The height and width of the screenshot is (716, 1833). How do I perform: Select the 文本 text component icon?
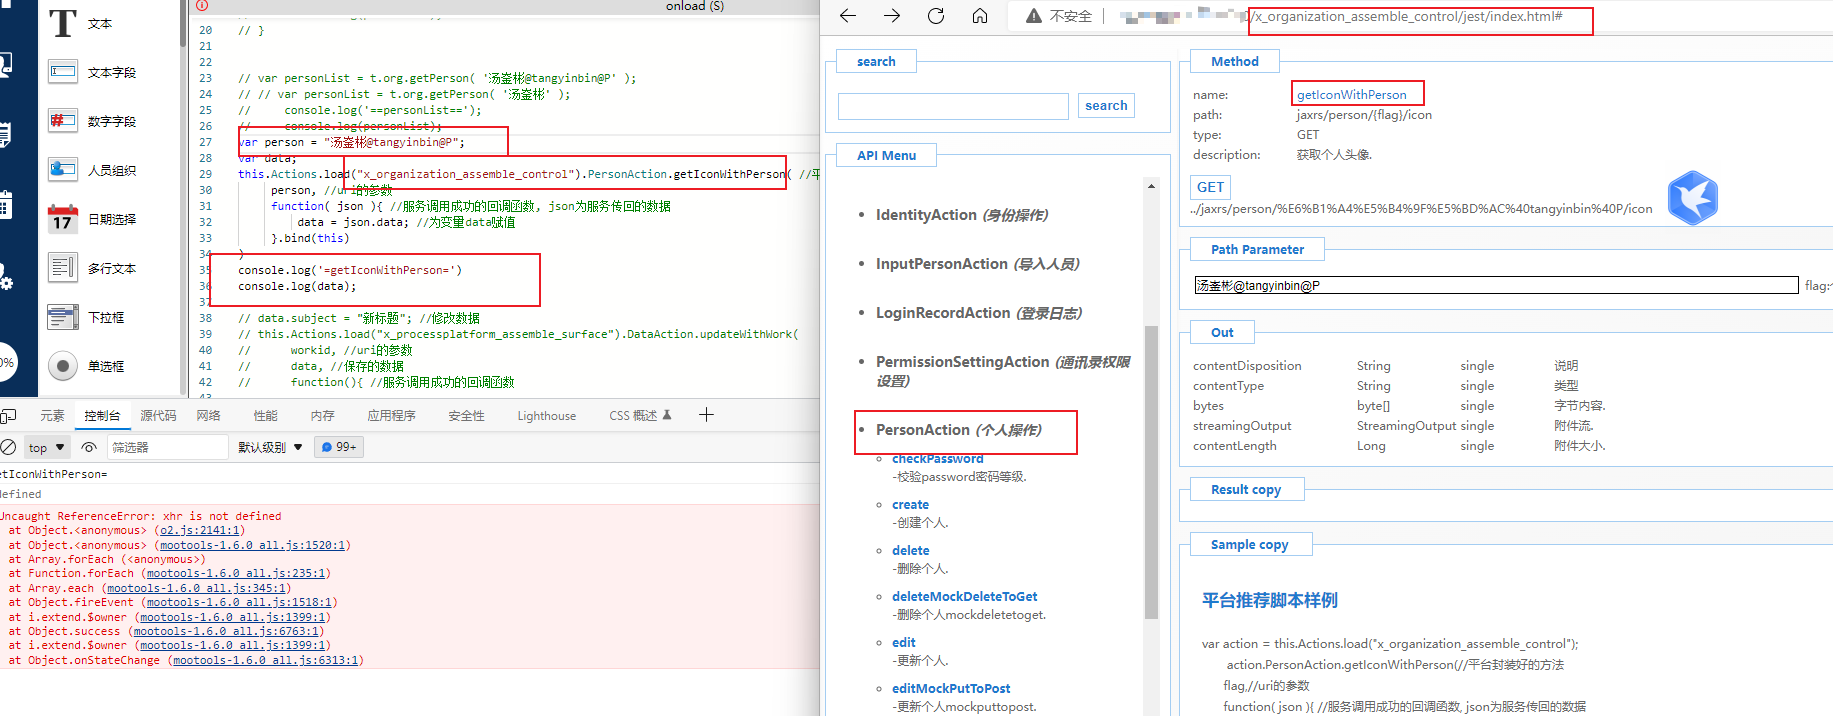click(63, 23)
